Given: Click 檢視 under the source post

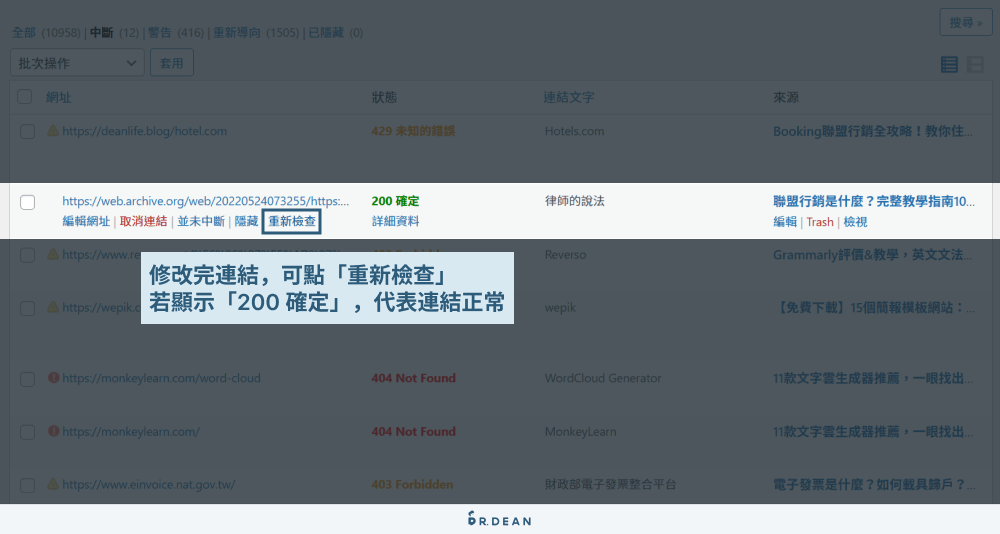Looking at the screenshot, I should pyautogui.click(x=855, y=222).
